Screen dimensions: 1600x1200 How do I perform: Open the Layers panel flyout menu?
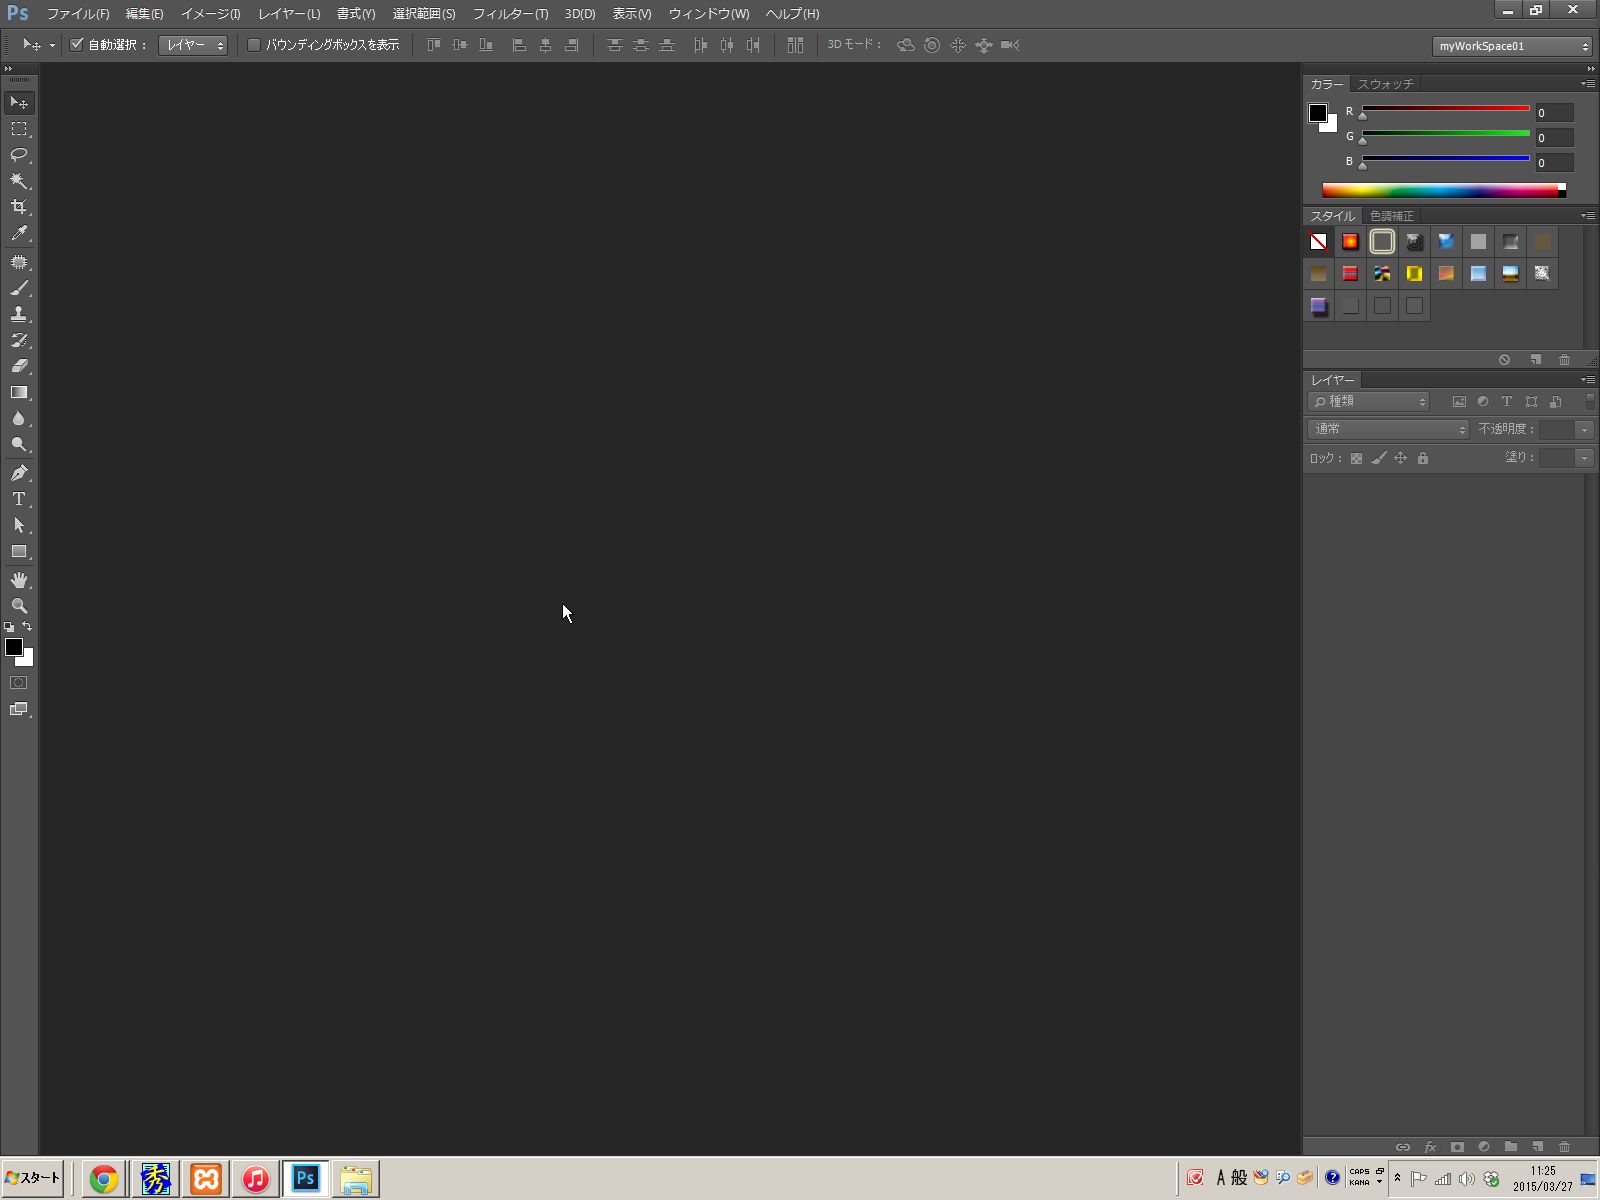[1588, 380]
